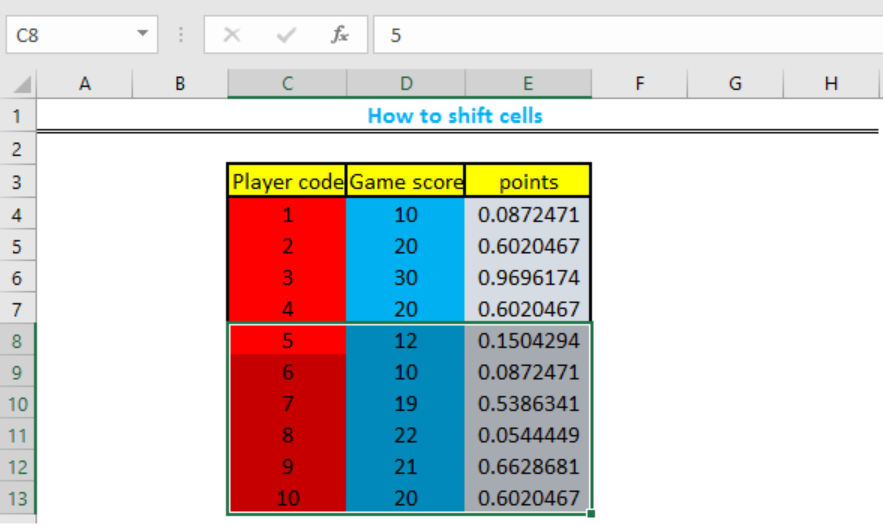884x526 pixels.
Task: Select column F header
Action: [x=639, y=83]
